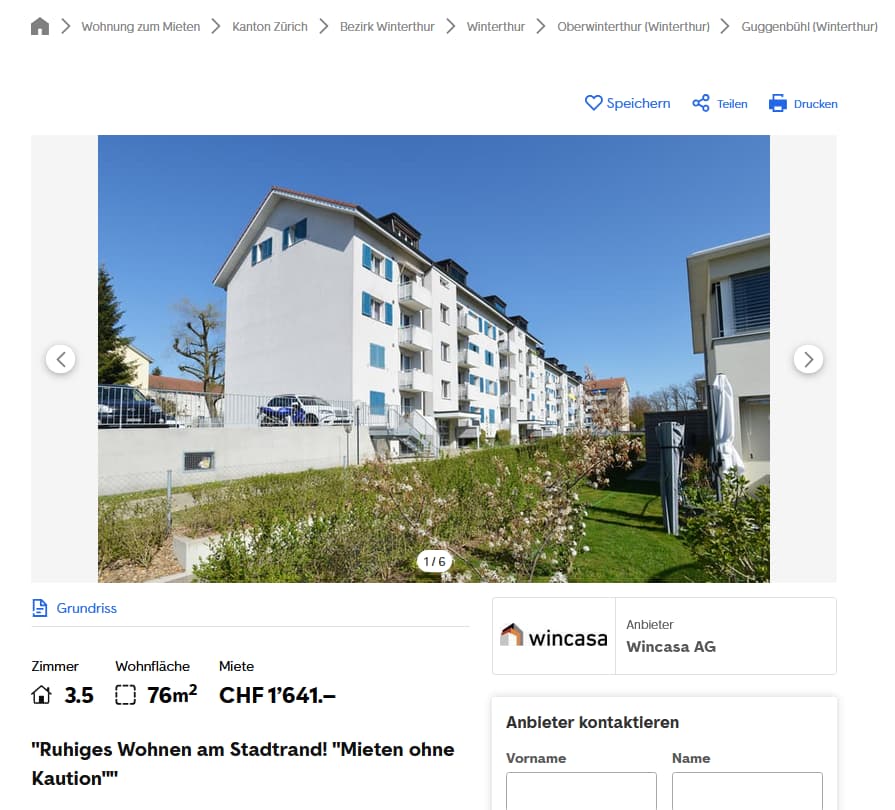Show the previous photo with left arrow
The width and height of the screenshot is (895, 810).
tap(61, 359)
